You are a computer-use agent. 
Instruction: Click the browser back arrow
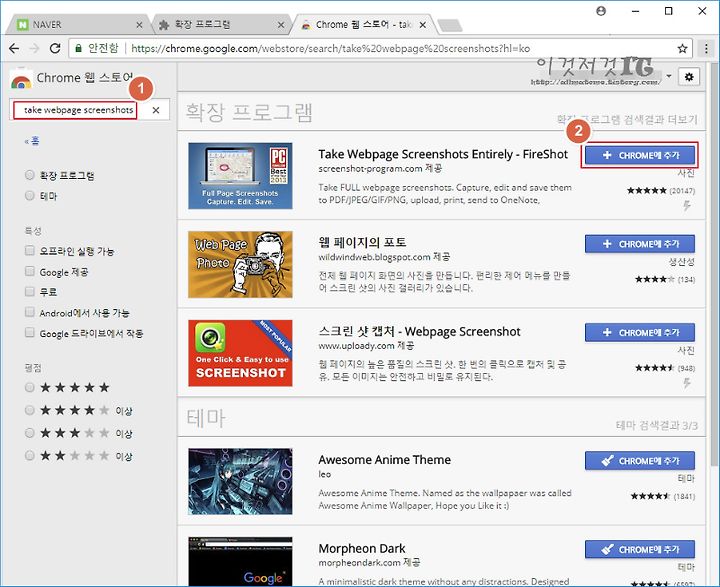tap(14, 48)
